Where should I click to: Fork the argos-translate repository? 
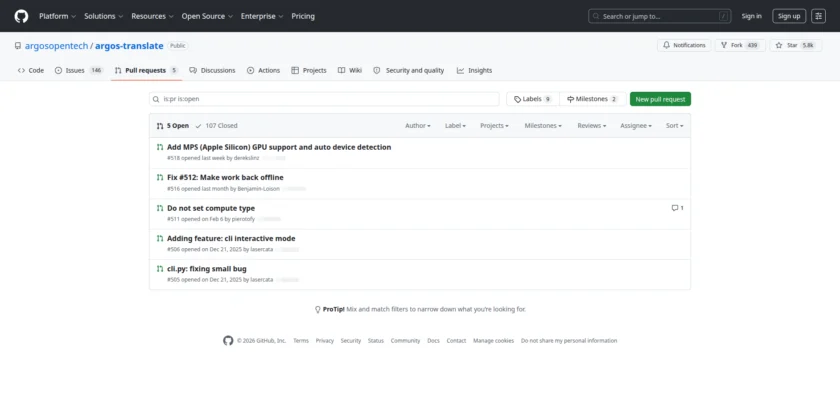pyautogui.click(x=740, y=46)
